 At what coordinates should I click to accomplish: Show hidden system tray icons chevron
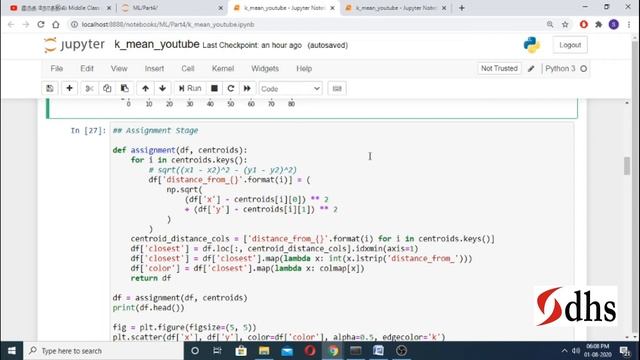point(564,351)
